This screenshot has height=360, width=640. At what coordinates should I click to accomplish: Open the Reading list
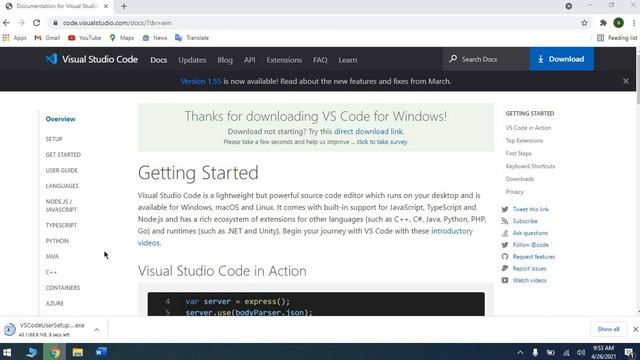[x=617, y=38]
